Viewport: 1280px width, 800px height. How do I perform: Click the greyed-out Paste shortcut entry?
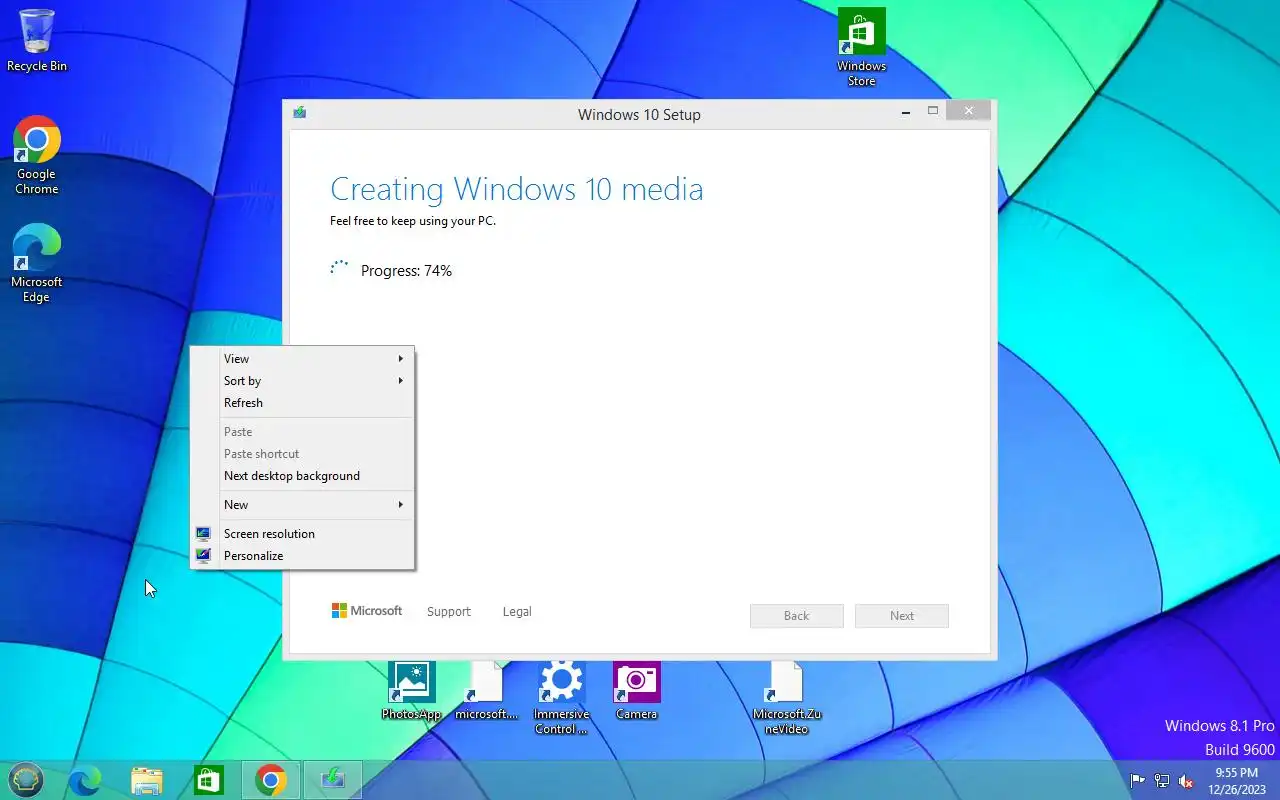point(302,454)
